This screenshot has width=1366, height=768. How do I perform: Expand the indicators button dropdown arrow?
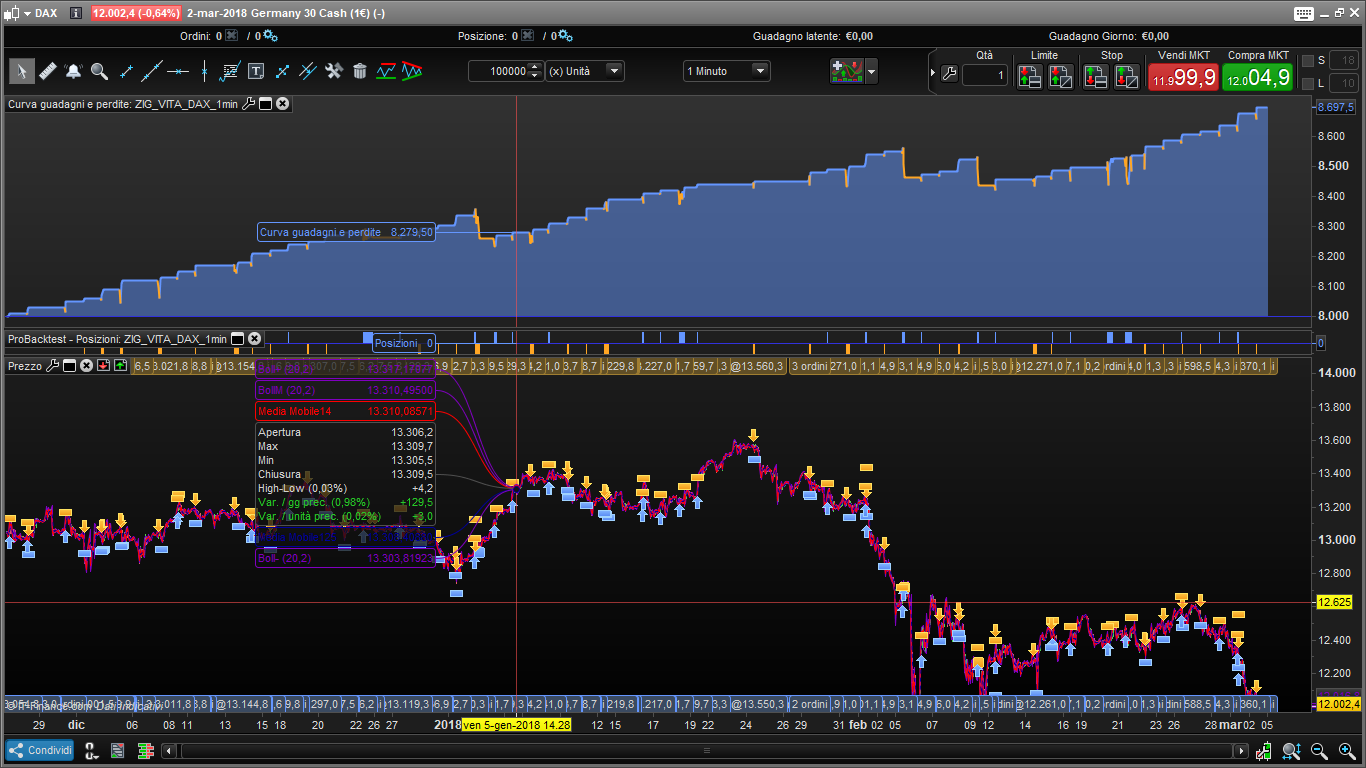click(872, 71)
